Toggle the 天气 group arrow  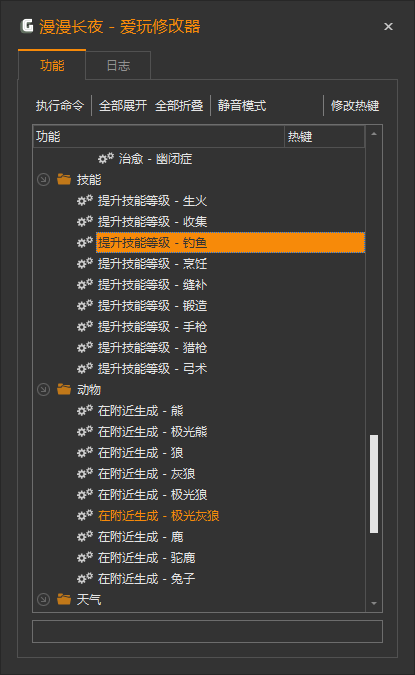click(43, 599)
